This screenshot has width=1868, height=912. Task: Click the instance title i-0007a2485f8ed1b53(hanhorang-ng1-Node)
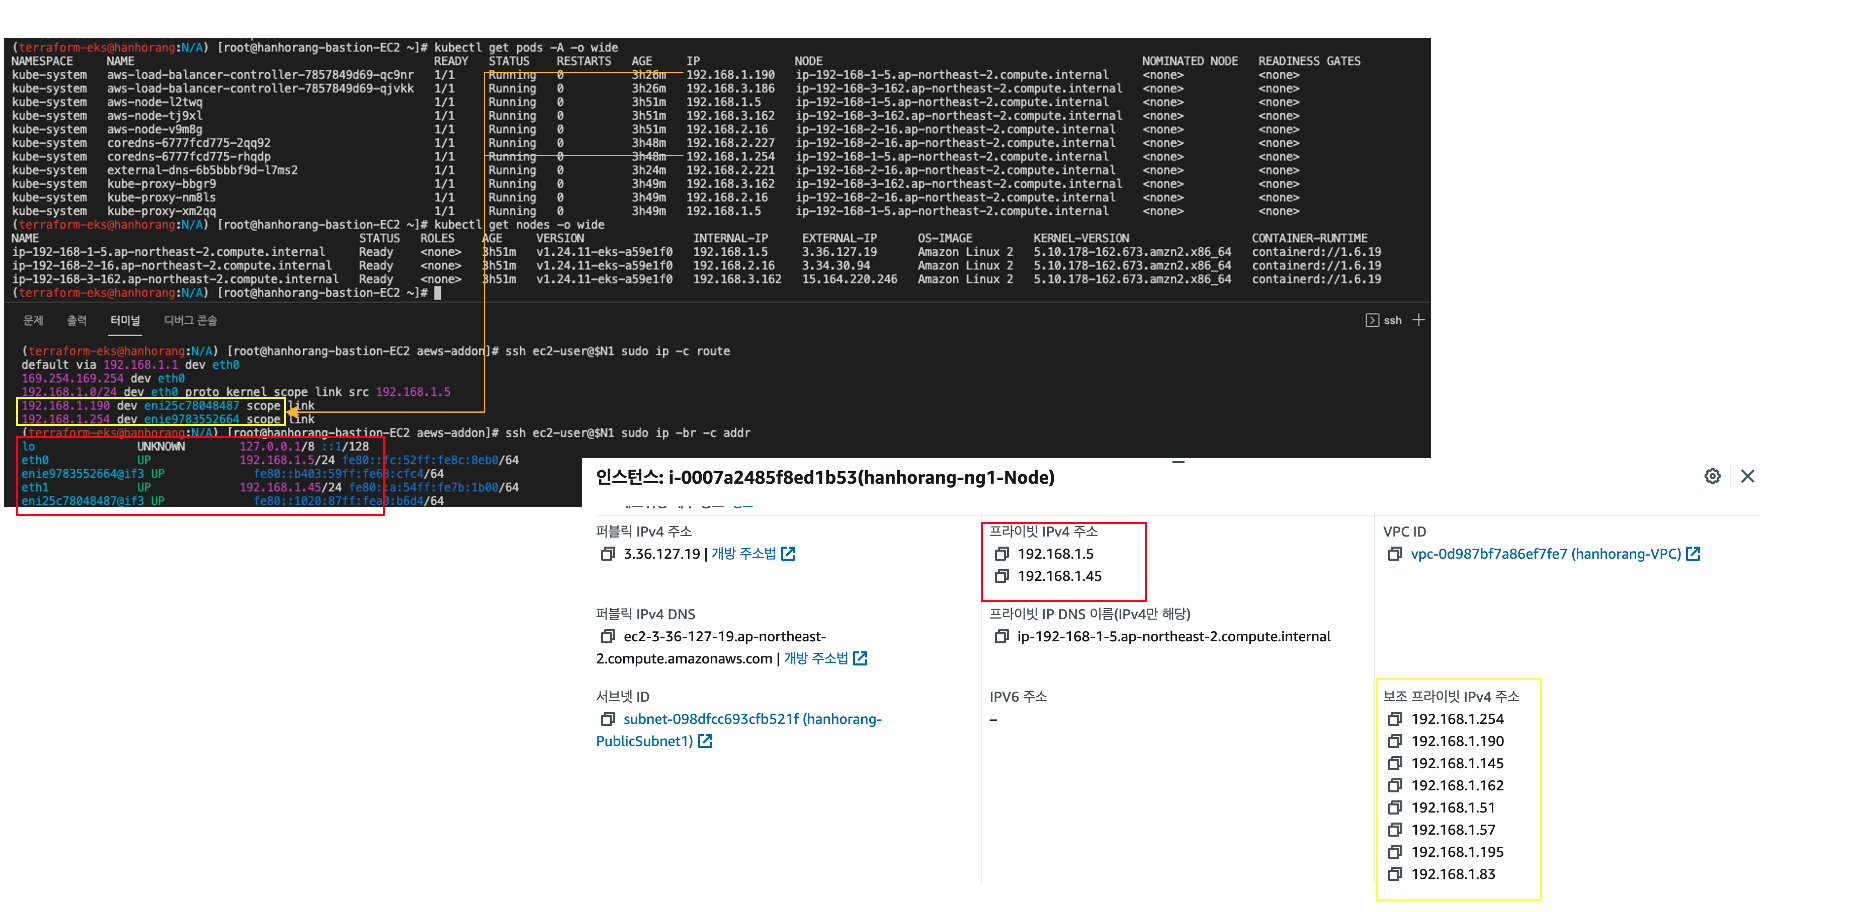tap(862, 477)
